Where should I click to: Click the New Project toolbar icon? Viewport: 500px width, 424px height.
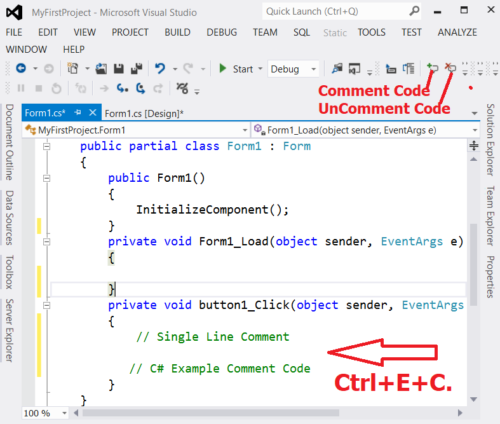coord(73,69)
